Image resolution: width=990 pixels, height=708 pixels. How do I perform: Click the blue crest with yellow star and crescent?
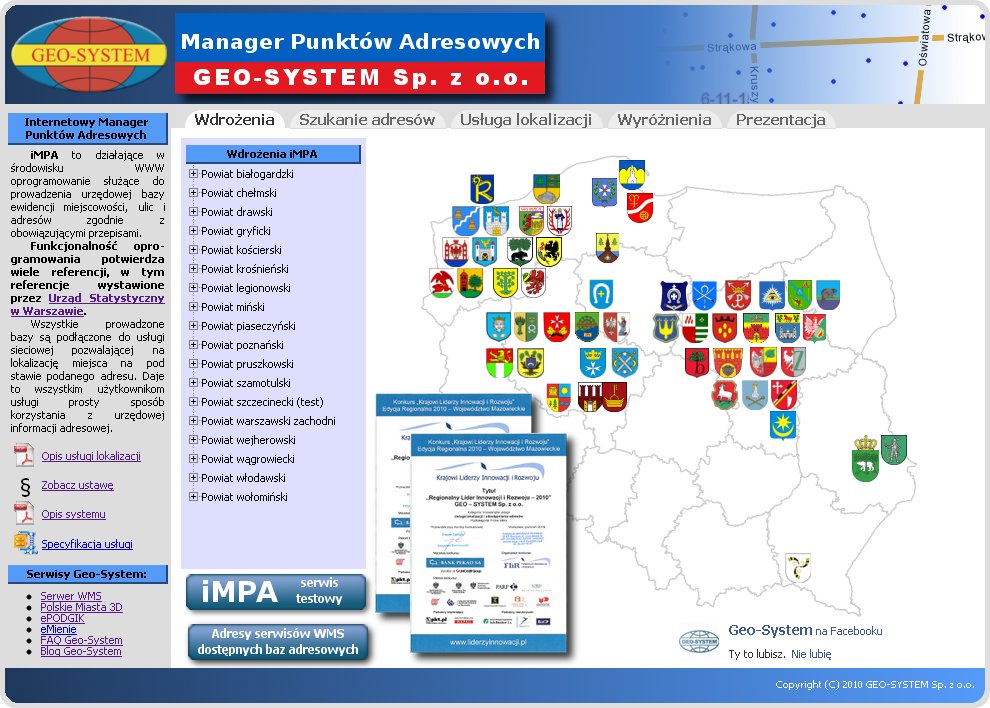(783, 425)
